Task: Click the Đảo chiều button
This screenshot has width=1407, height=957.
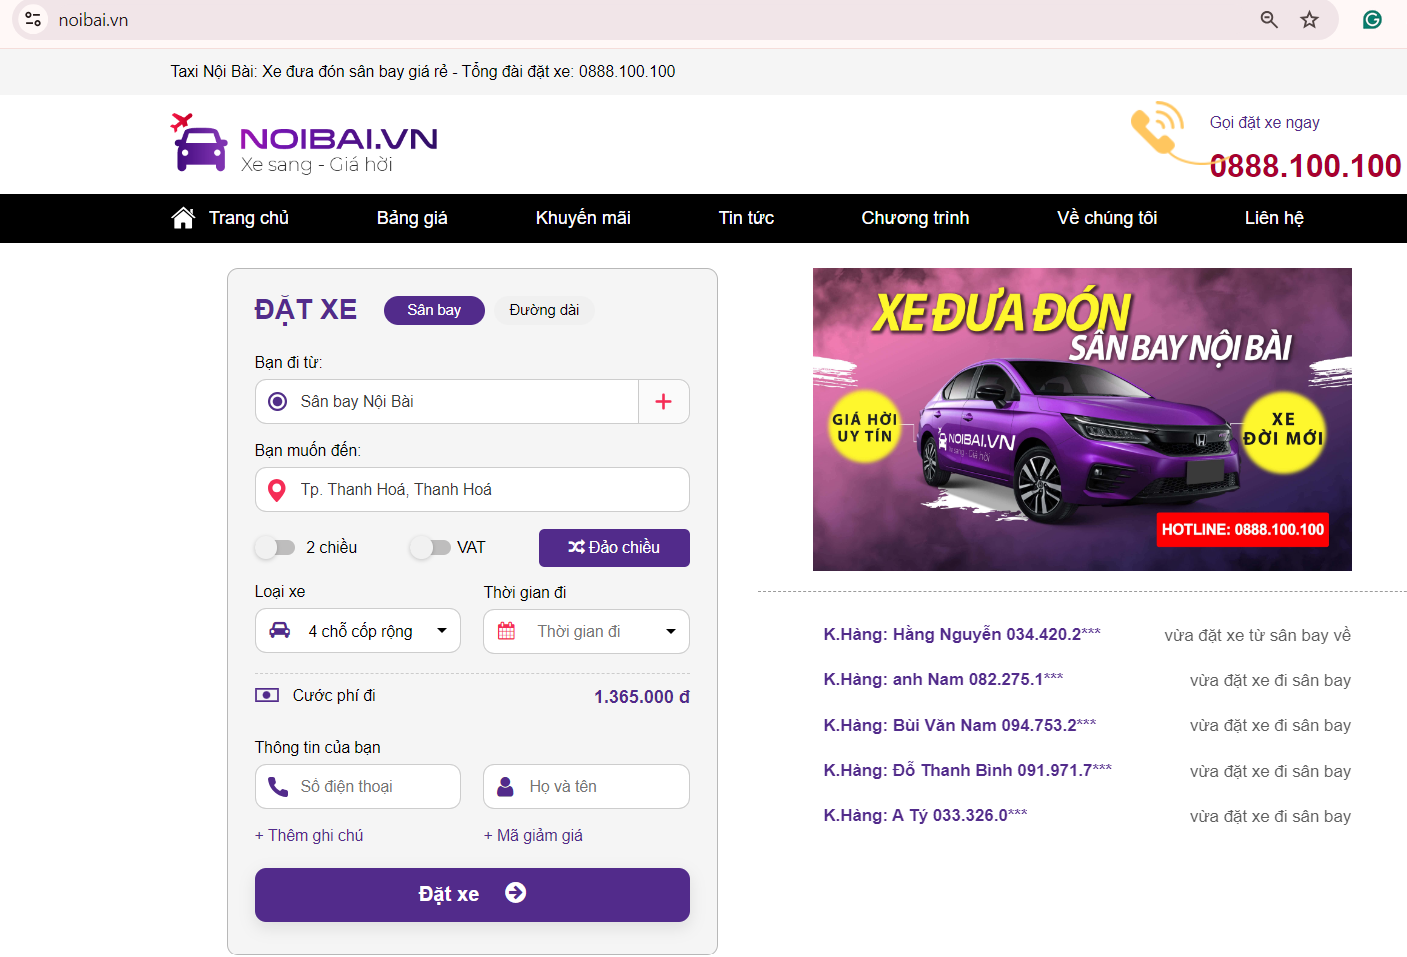Action: tap(614, 548)
